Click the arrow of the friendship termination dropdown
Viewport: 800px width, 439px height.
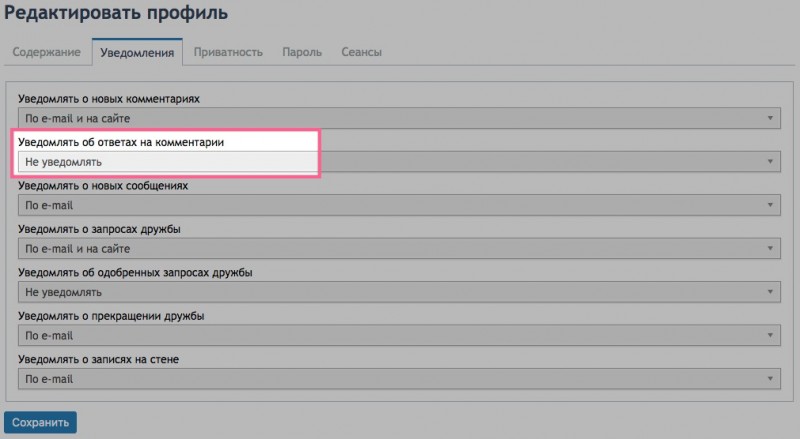[770, 335]
